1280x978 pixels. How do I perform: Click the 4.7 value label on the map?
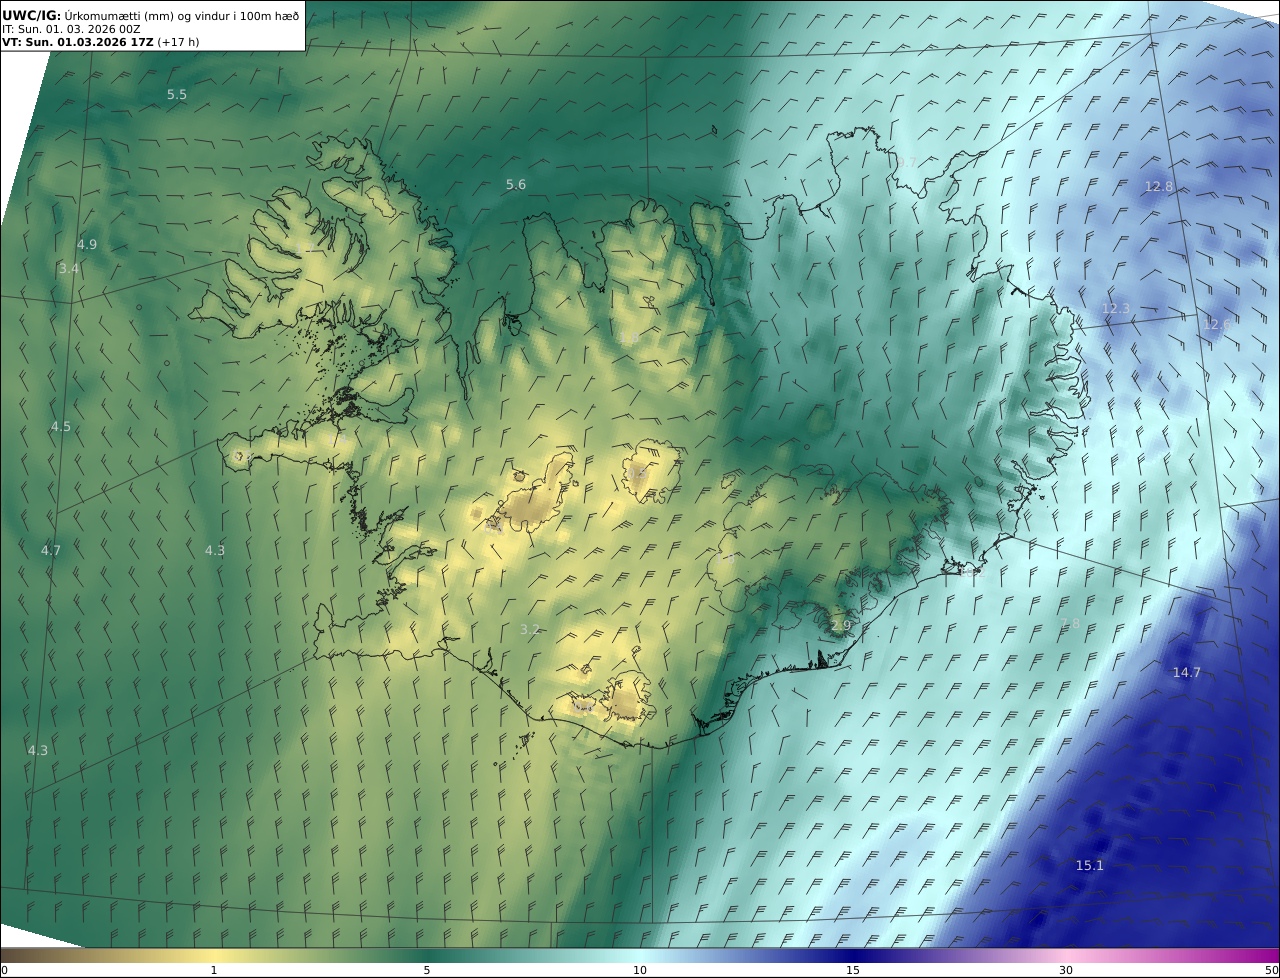tap(51, 551)
